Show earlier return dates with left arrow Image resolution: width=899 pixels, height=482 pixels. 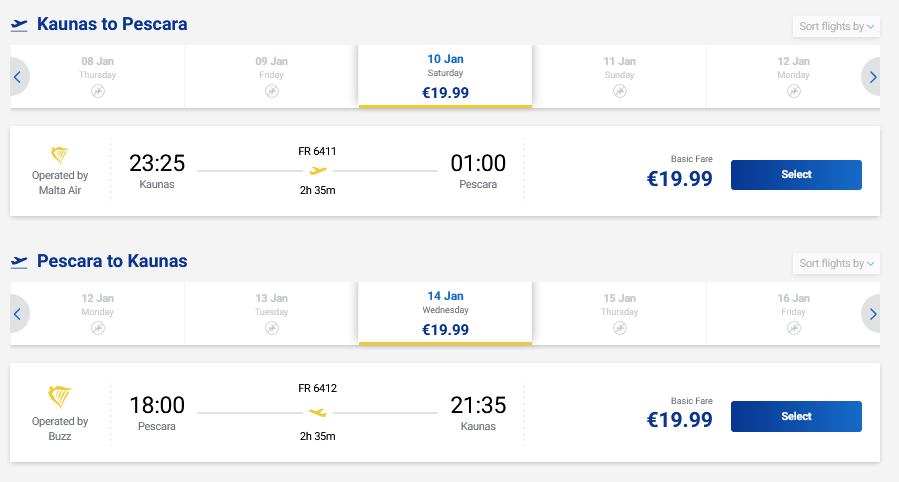(17, 314)
